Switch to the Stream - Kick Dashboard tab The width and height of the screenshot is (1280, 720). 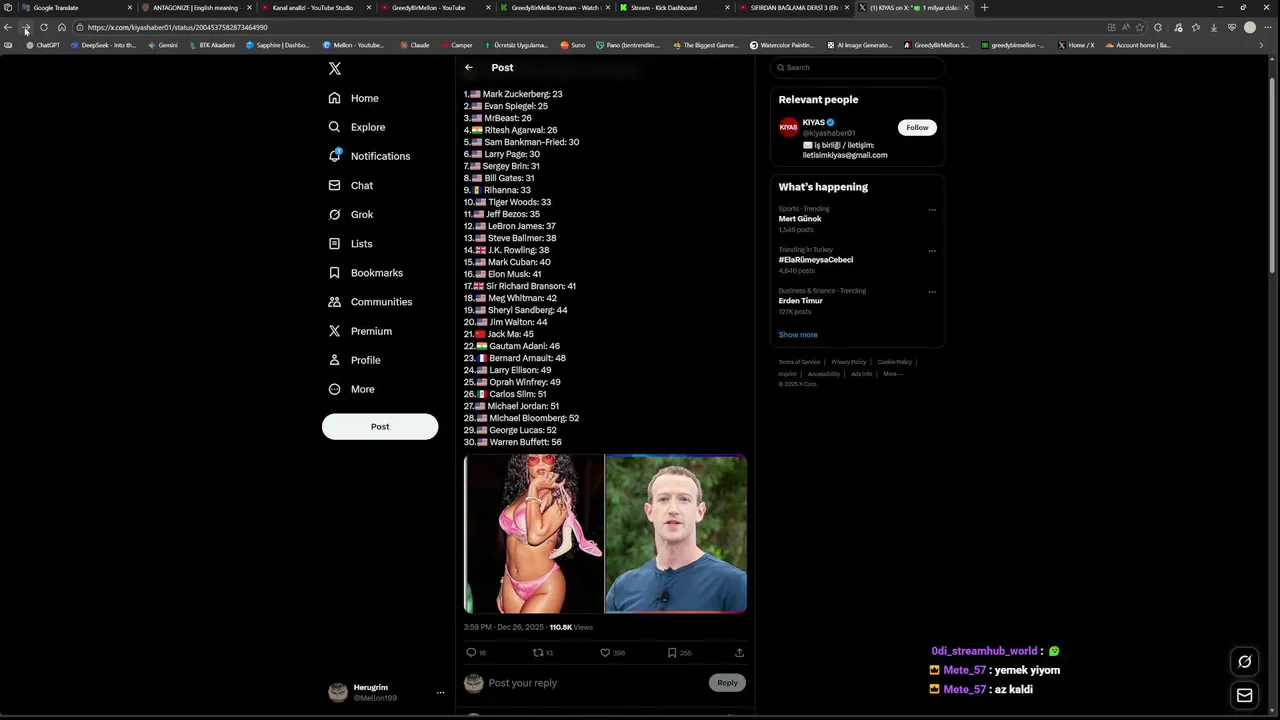click(x=672, y=7)
